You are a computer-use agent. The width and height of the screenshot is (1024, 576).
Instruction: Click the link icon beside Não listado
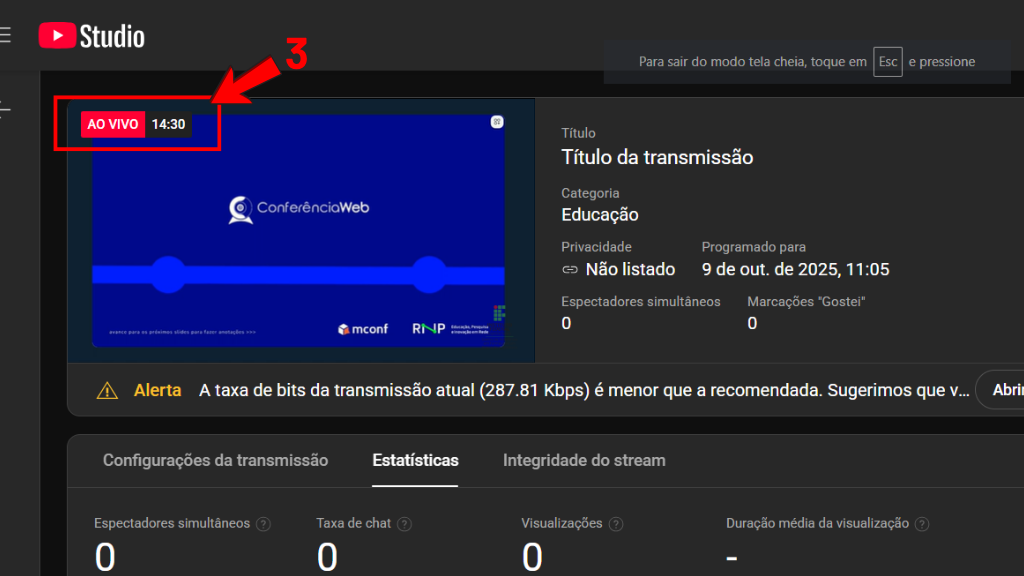coord(570,269)
